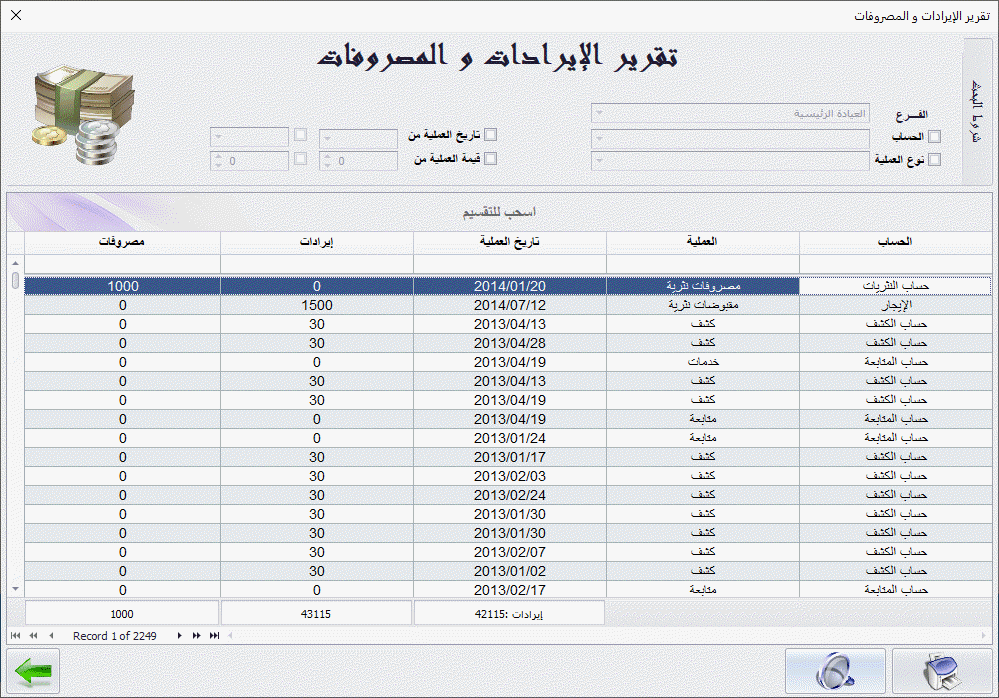Open the الفرع branch dropdown showing العيادة الرئيسية
999x698 pixels.
pos(599,112)
